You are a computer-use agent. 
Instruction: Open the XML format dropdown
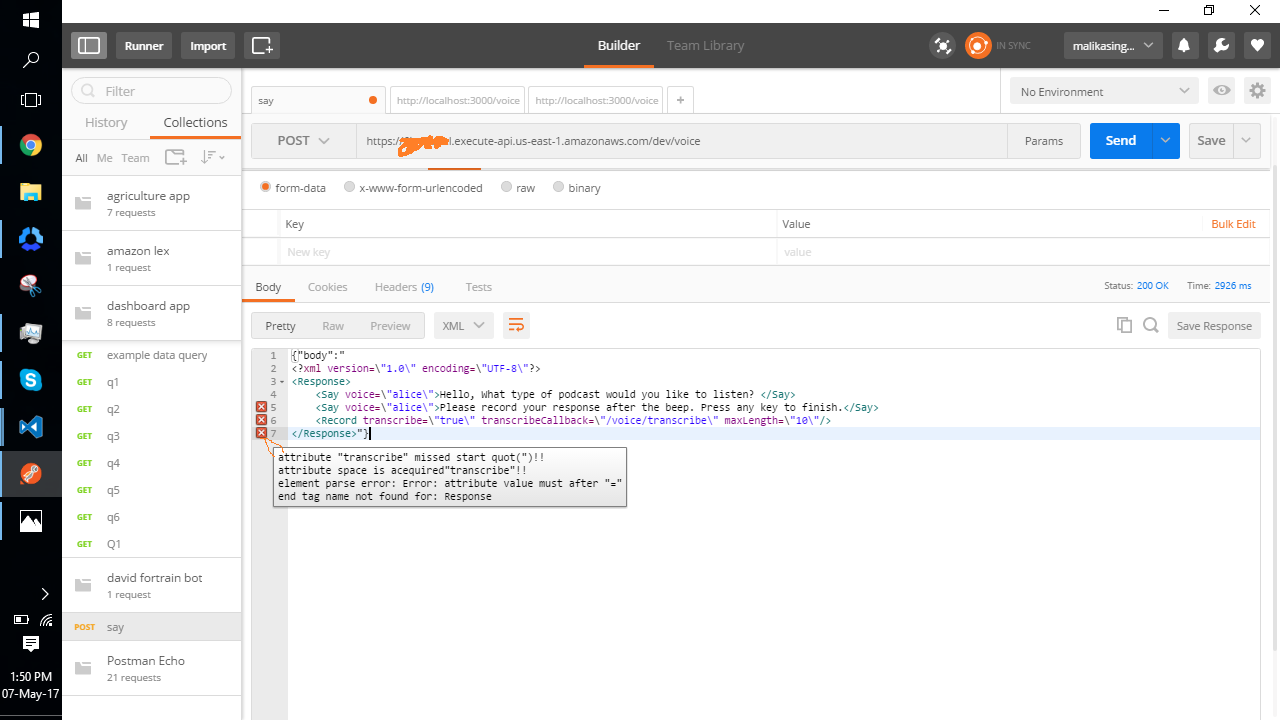pos(464,326)
